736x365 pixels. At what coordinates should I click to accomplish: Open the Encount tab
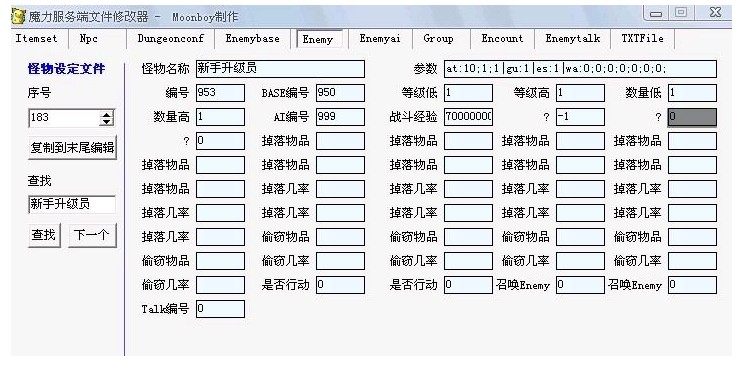pyautogui.click(x=502, y=39)
